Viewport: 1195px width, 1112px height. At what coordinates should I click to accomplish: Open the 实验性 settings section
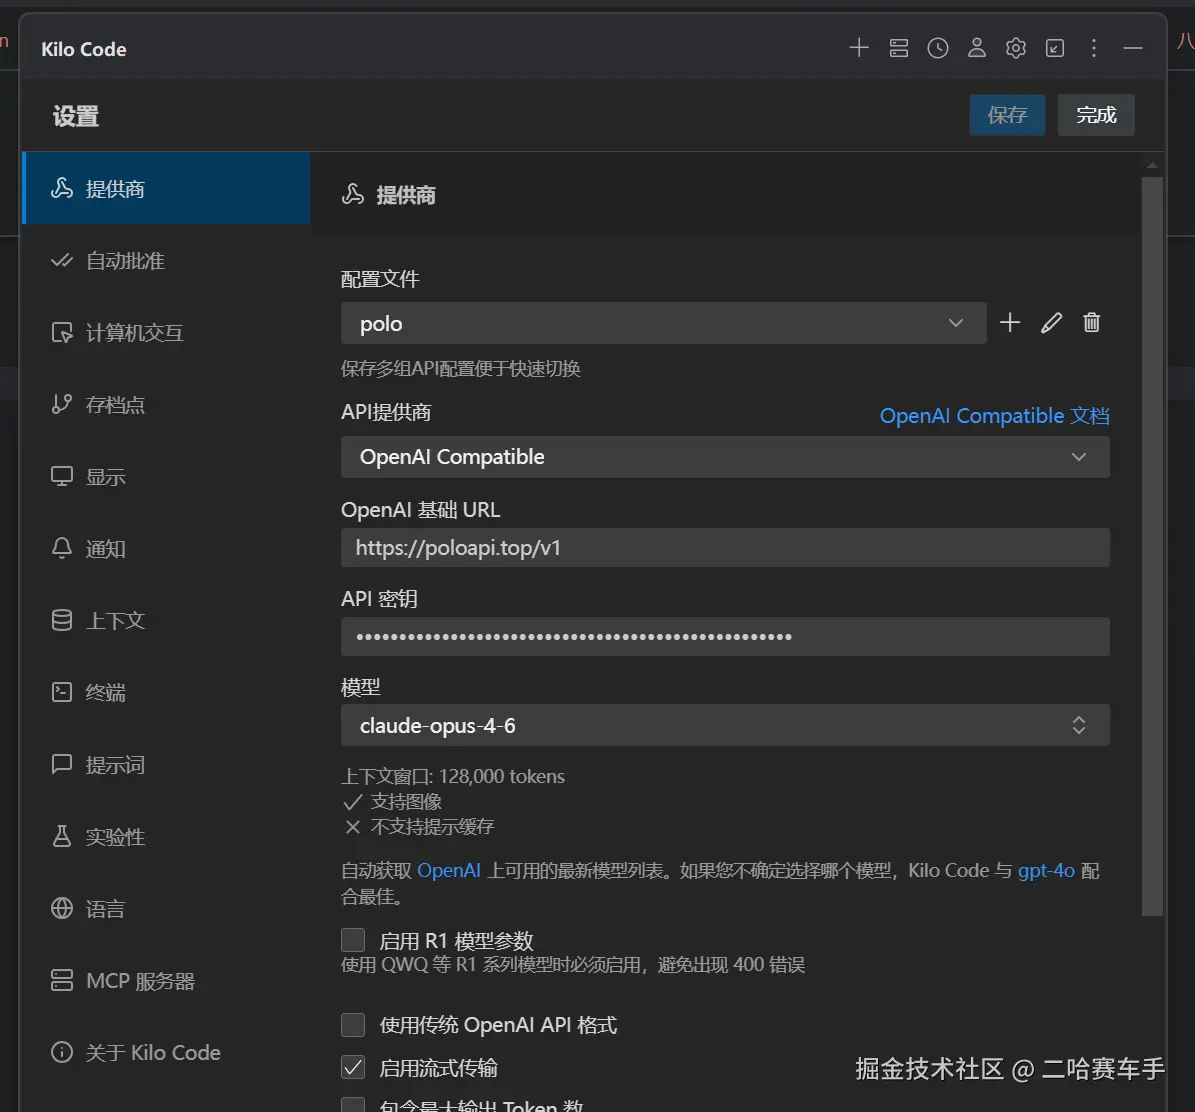coord(166,836)
